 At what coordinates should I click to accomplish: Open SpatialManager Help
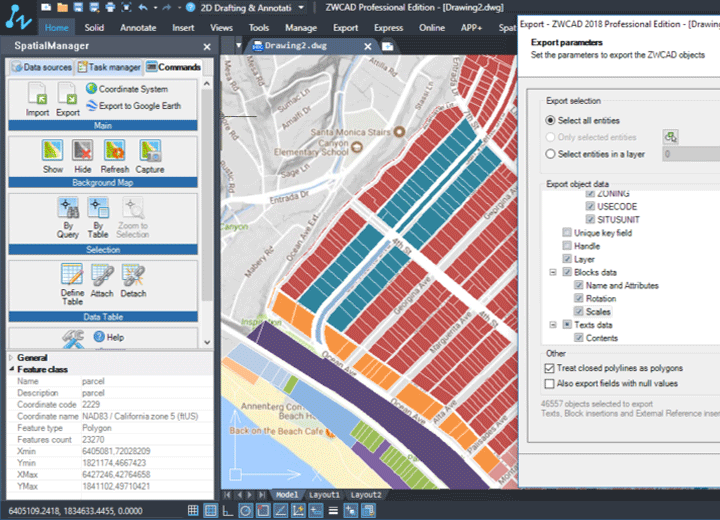point(109,337)
